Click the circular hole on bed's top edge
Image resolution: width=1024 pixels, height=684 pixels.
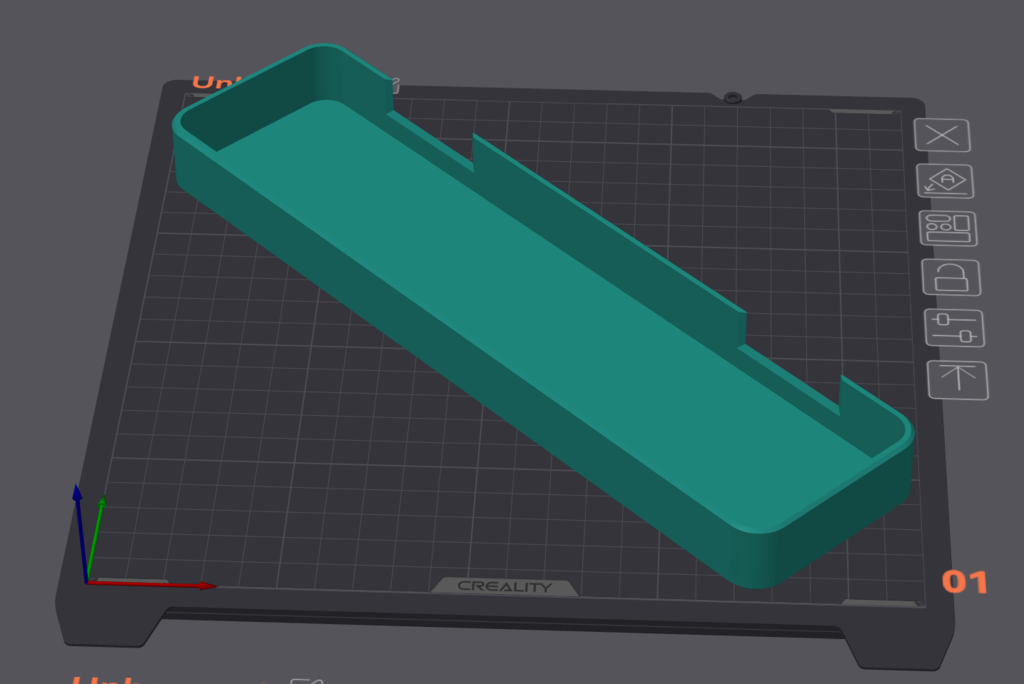732,98
